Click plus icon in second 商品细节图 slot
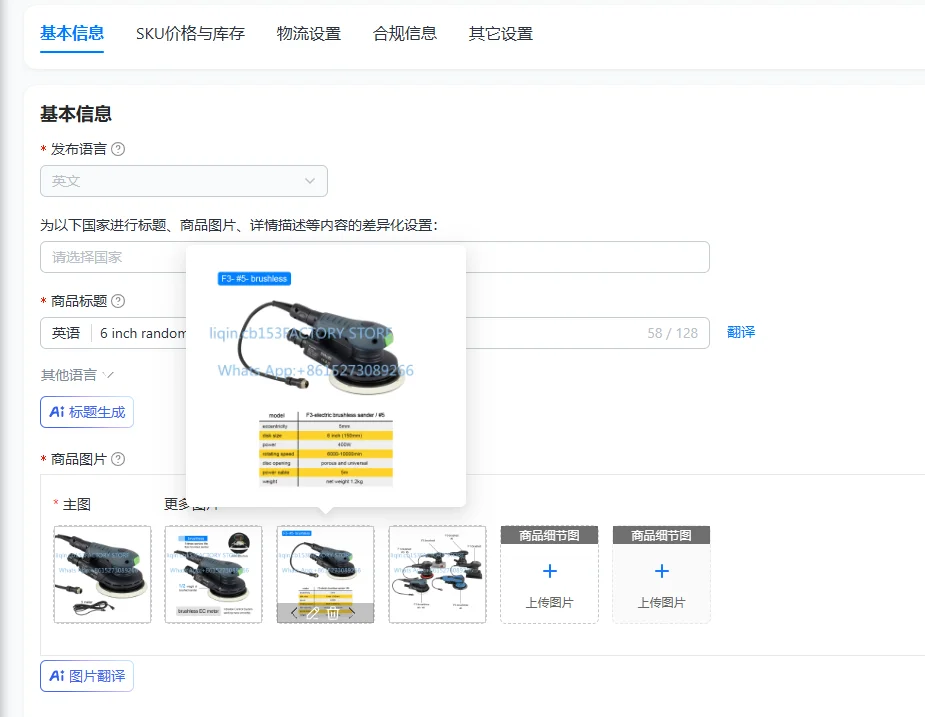925x717 pixels. [x=661, y=571]
